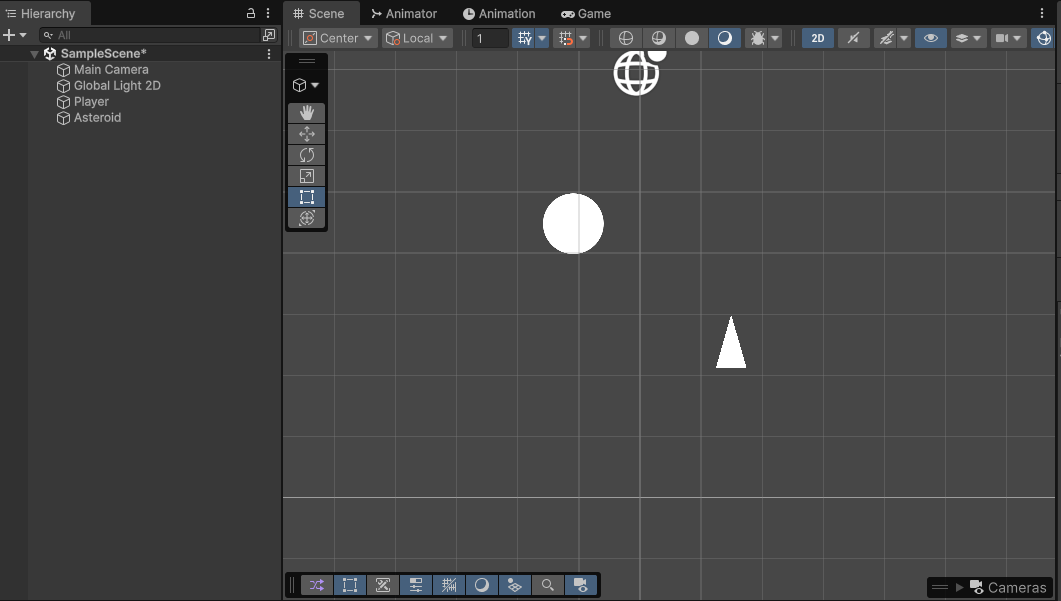Click the white triangle Player sprite in scene
Image resolution: width=1061 pixels, height=601 pixels.
tap(731, 345)
